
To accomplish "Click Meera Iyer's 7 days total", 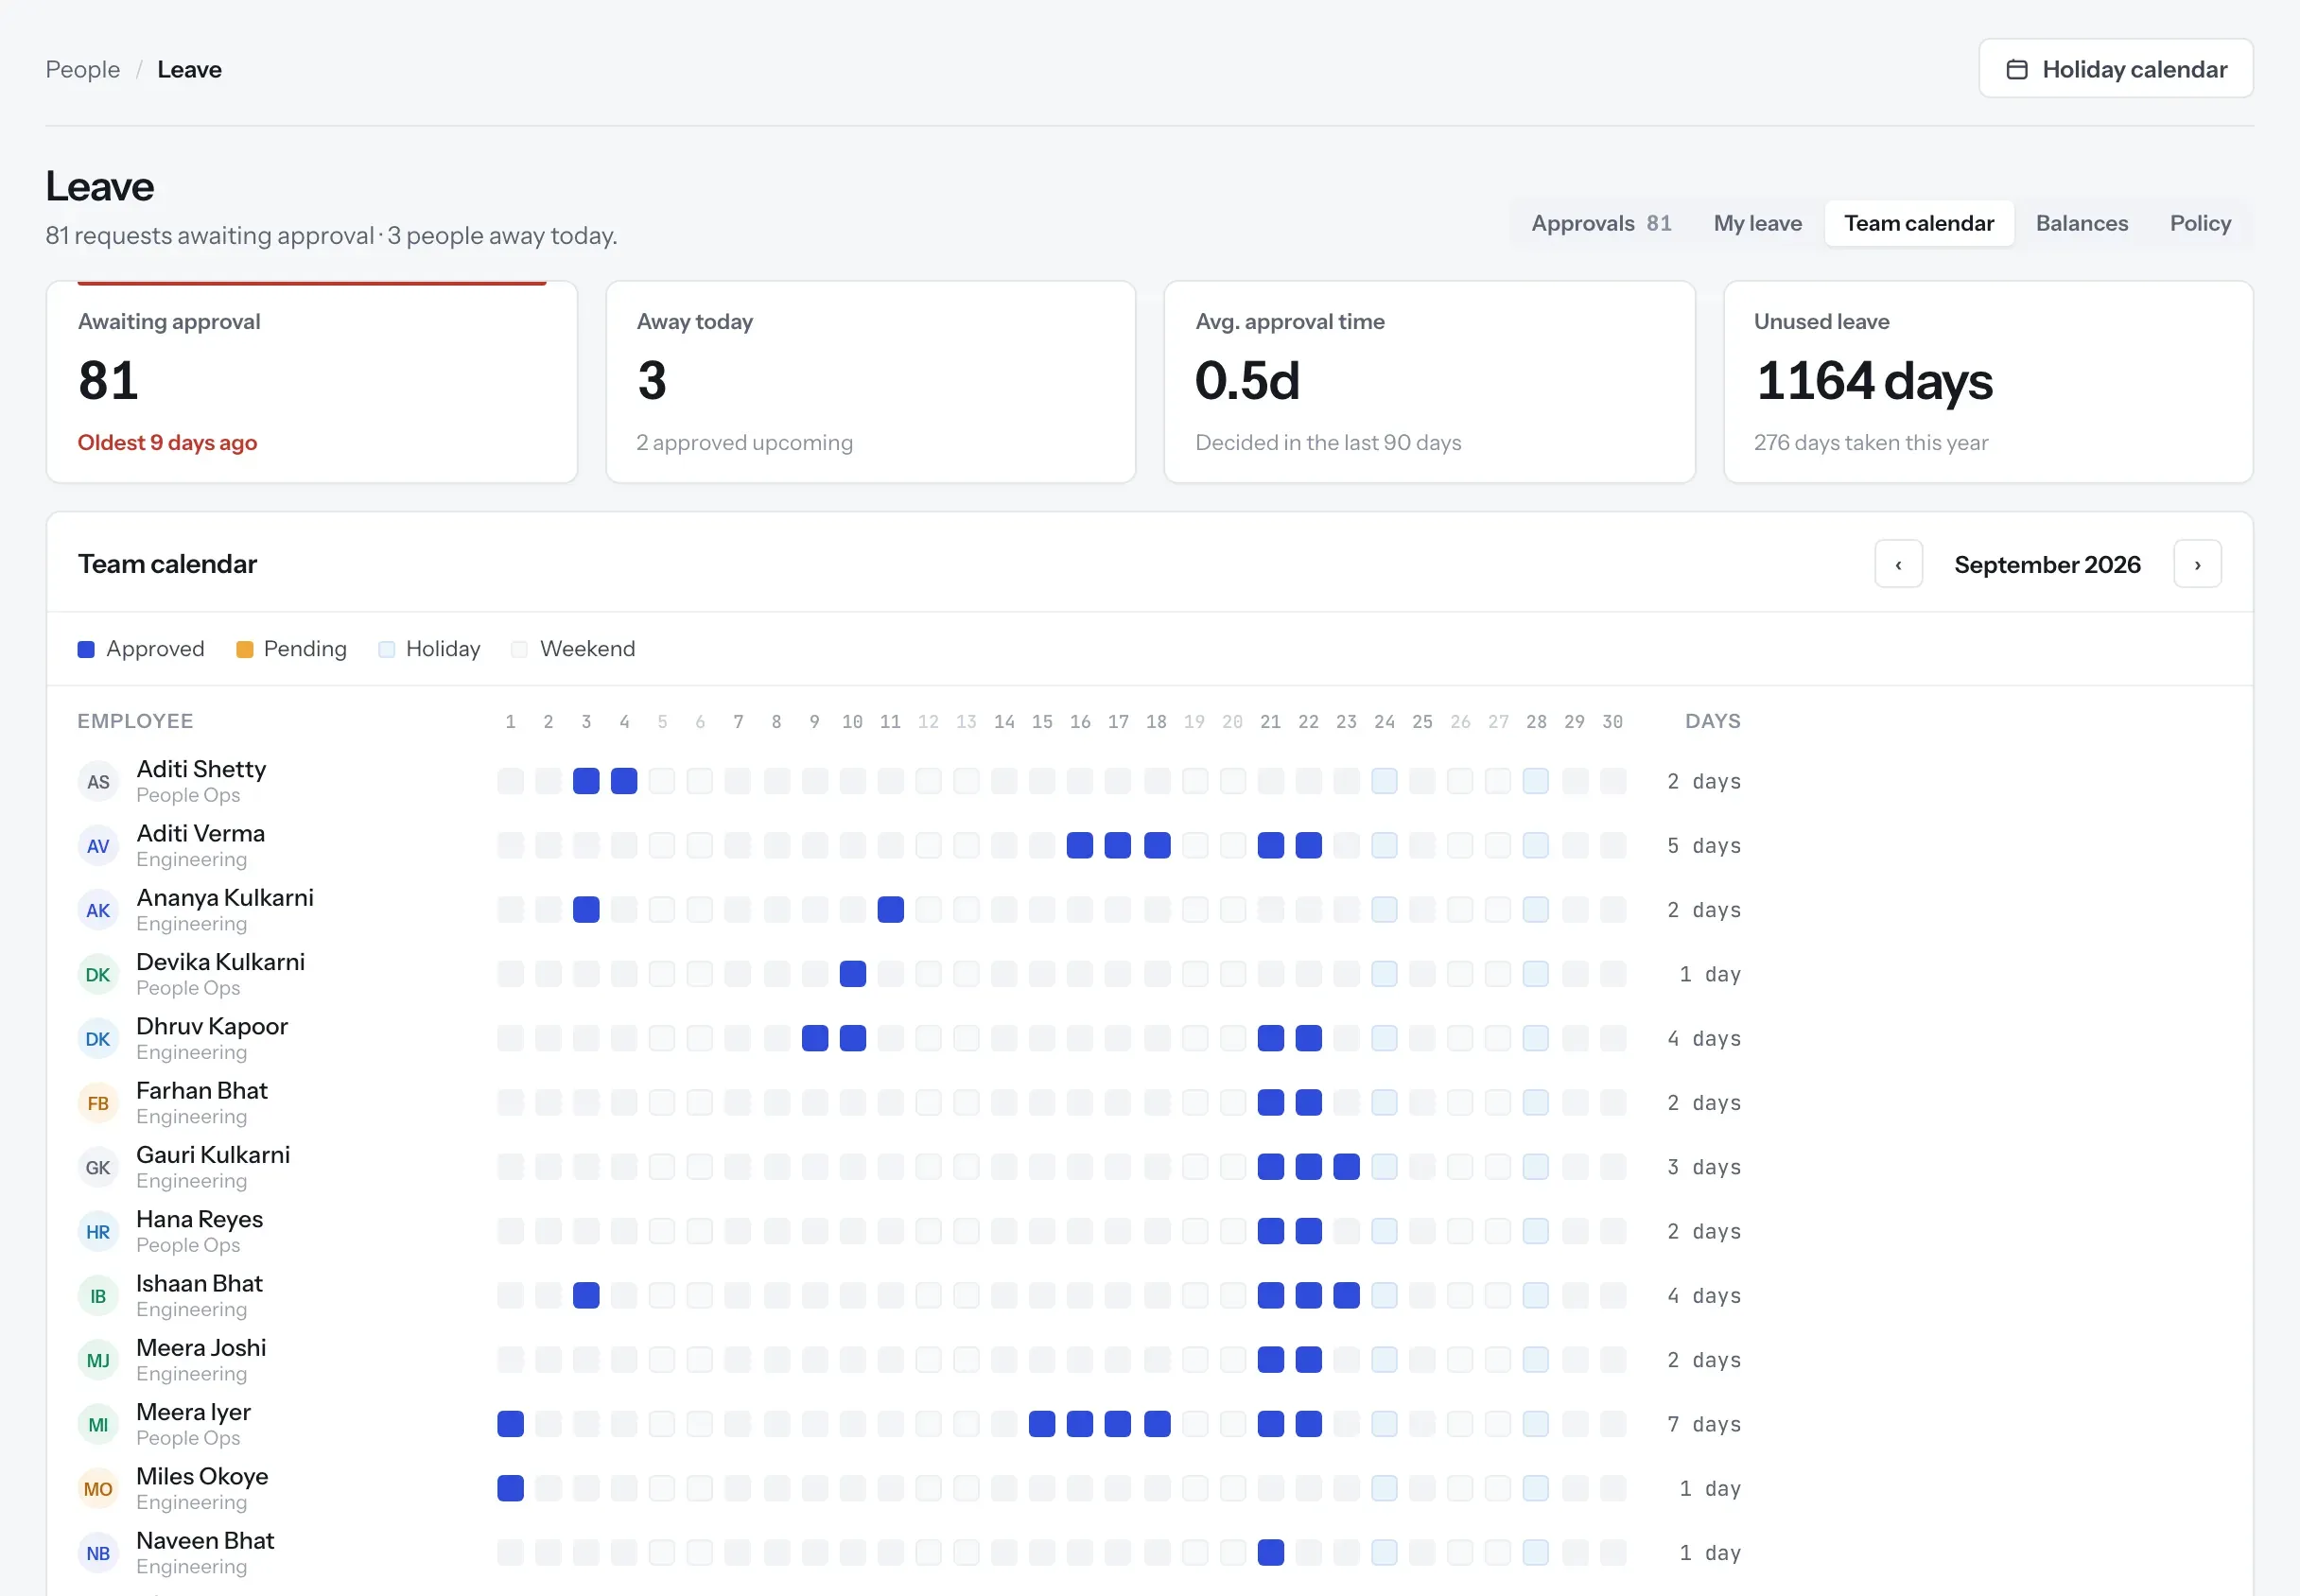I will click(x=1703, y=1424).
